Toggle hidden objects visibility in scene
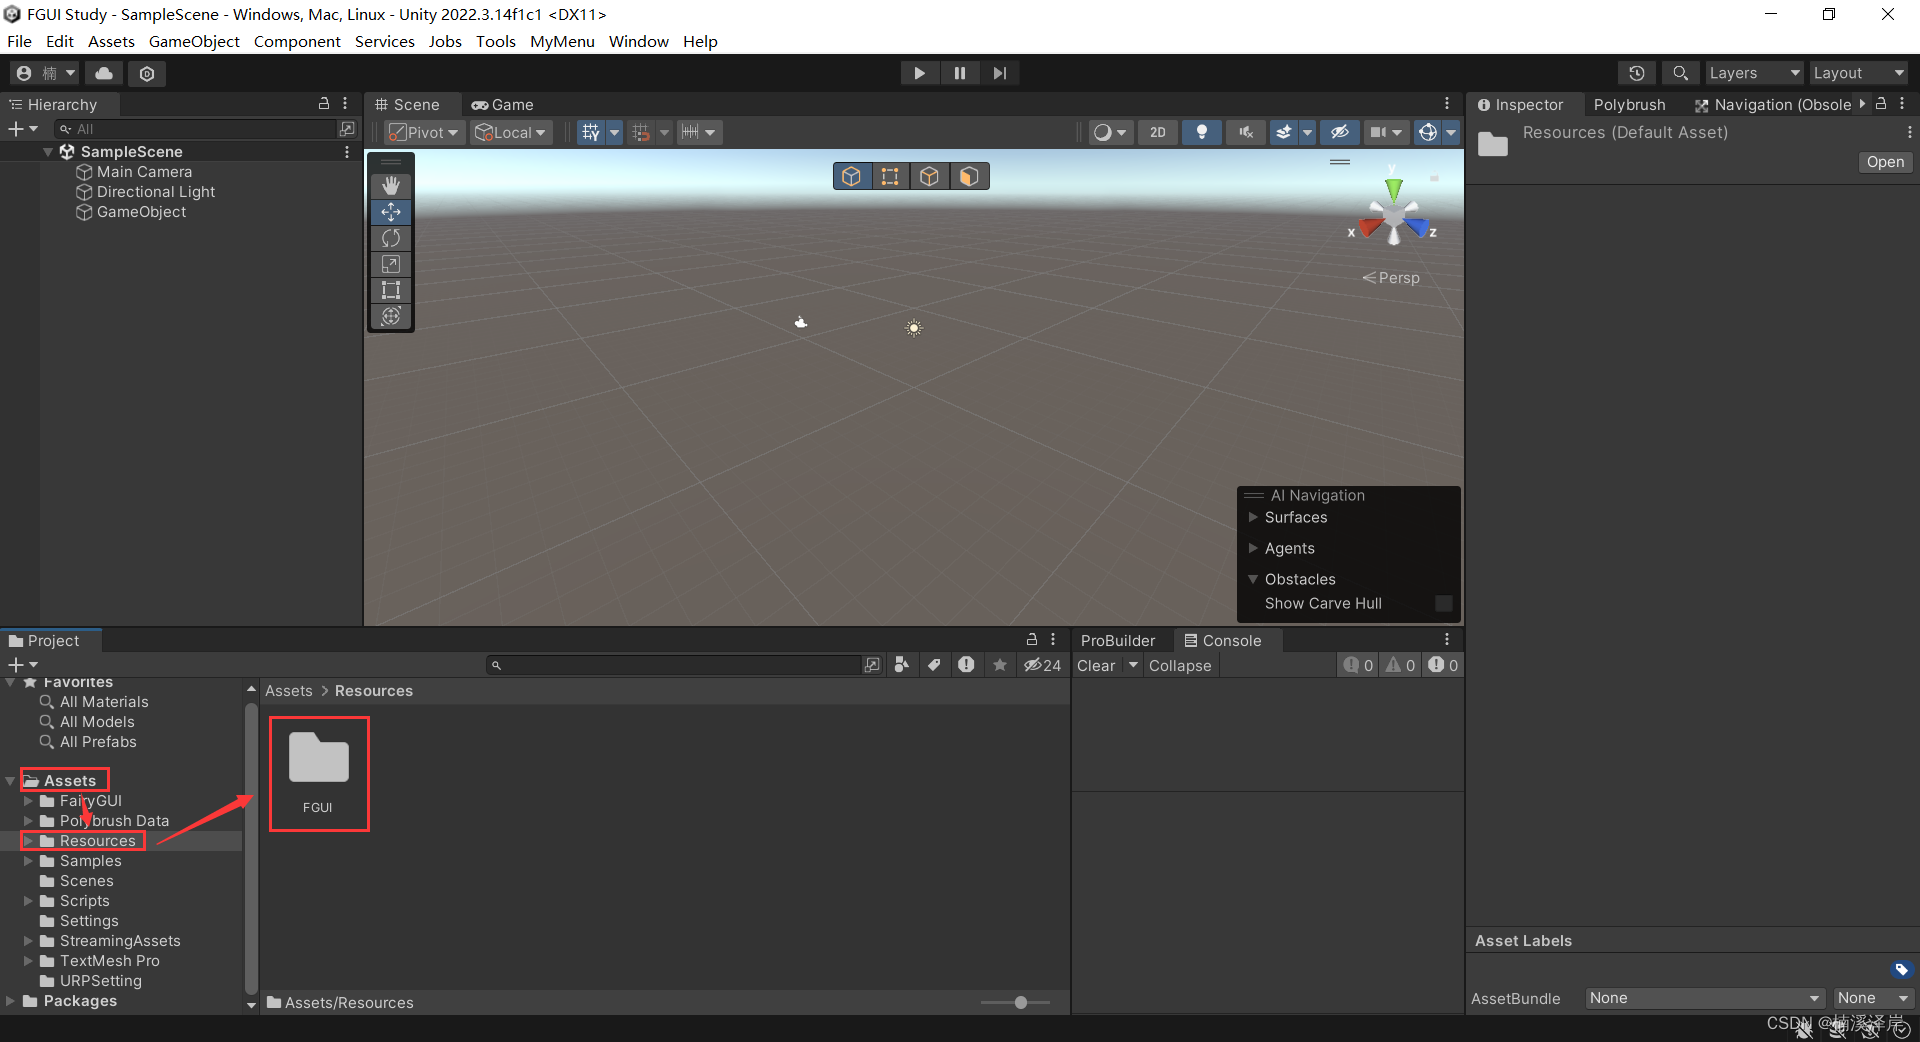 1340,132
